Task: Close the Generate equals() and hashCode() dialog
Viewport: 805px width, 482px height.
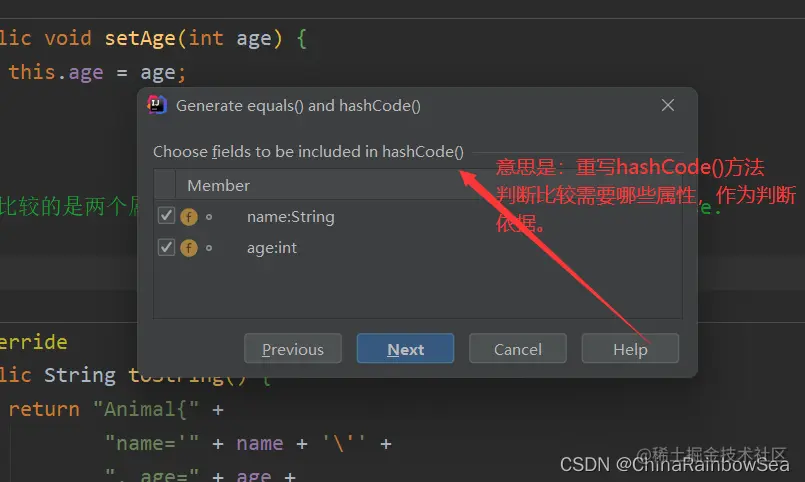Action: coord(667,105)
